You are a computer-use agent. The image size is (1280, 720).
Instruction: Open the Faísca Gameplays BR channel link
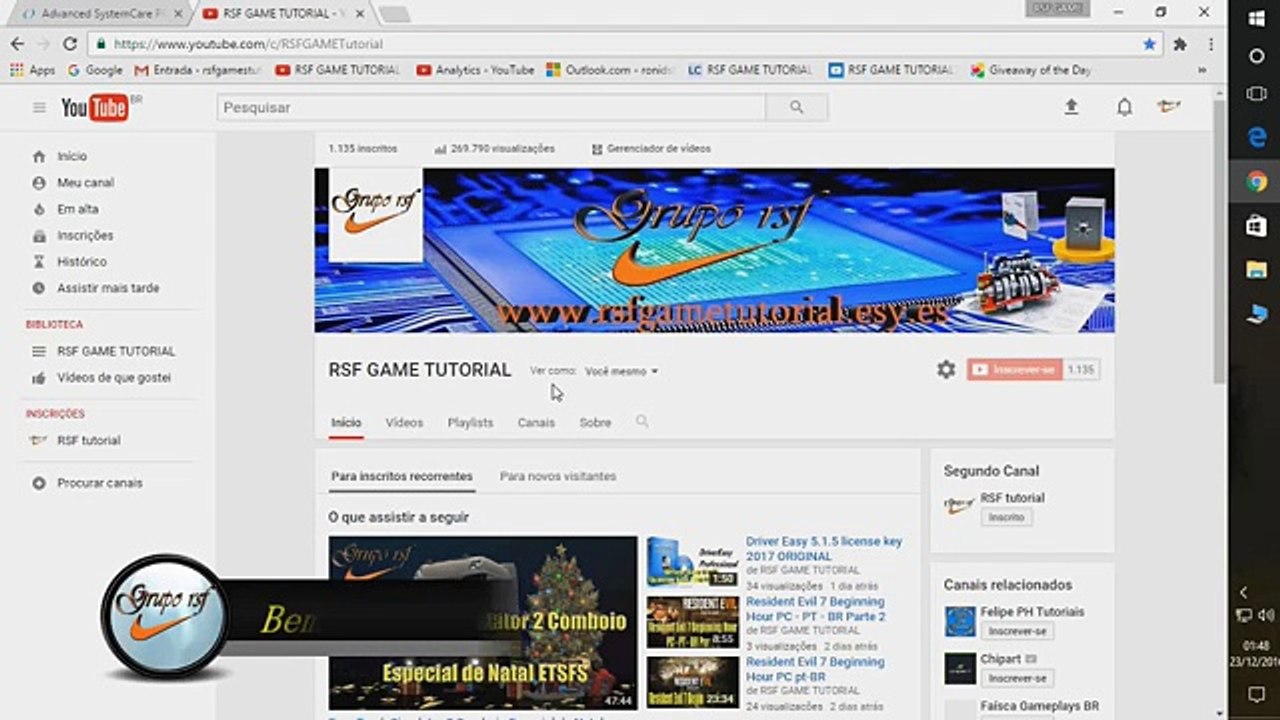1040,706
